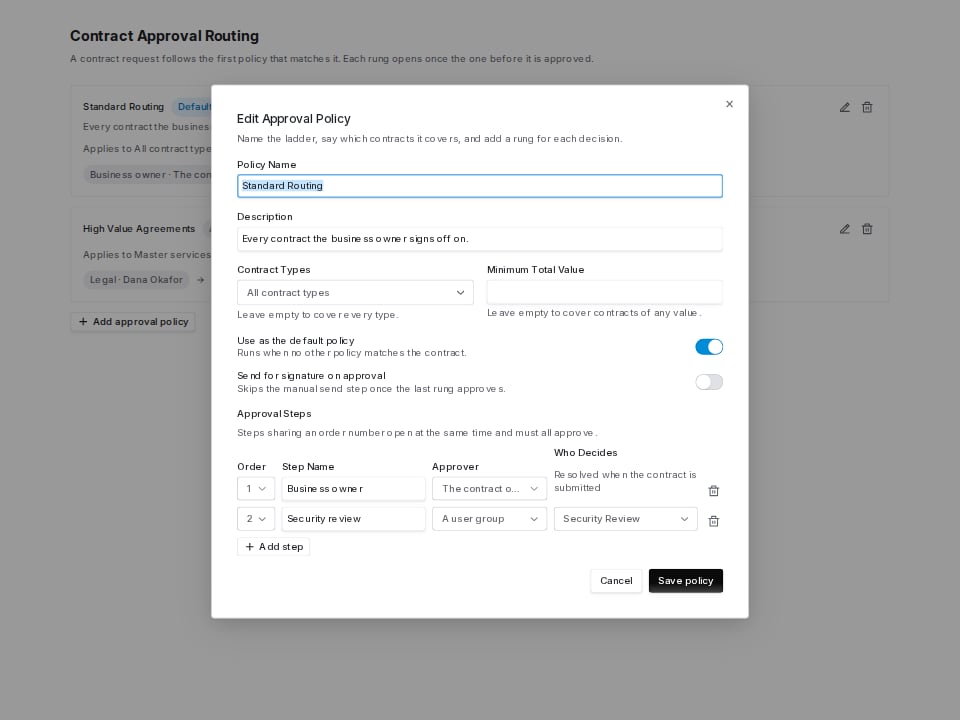Click the Standard Routing card title

pyautogui.click(x=124, y=107)
